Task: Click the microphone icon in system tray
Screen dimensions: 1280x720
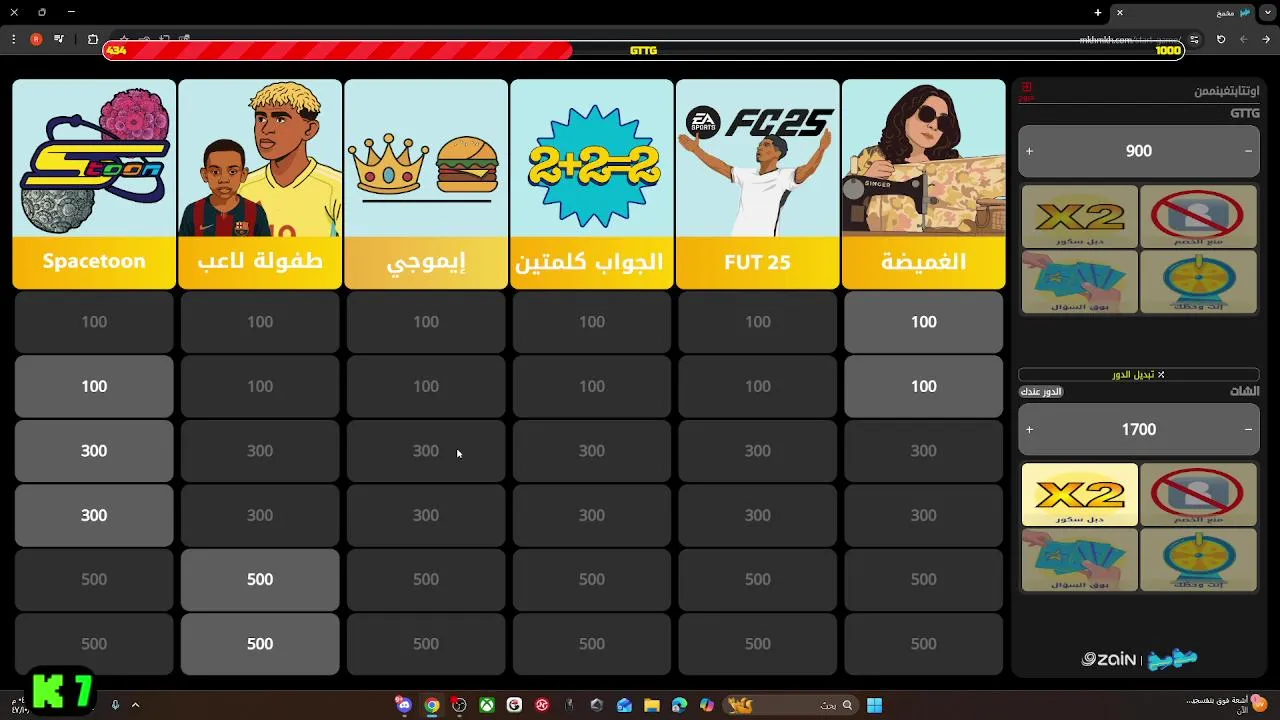Action: click(115, 705)
